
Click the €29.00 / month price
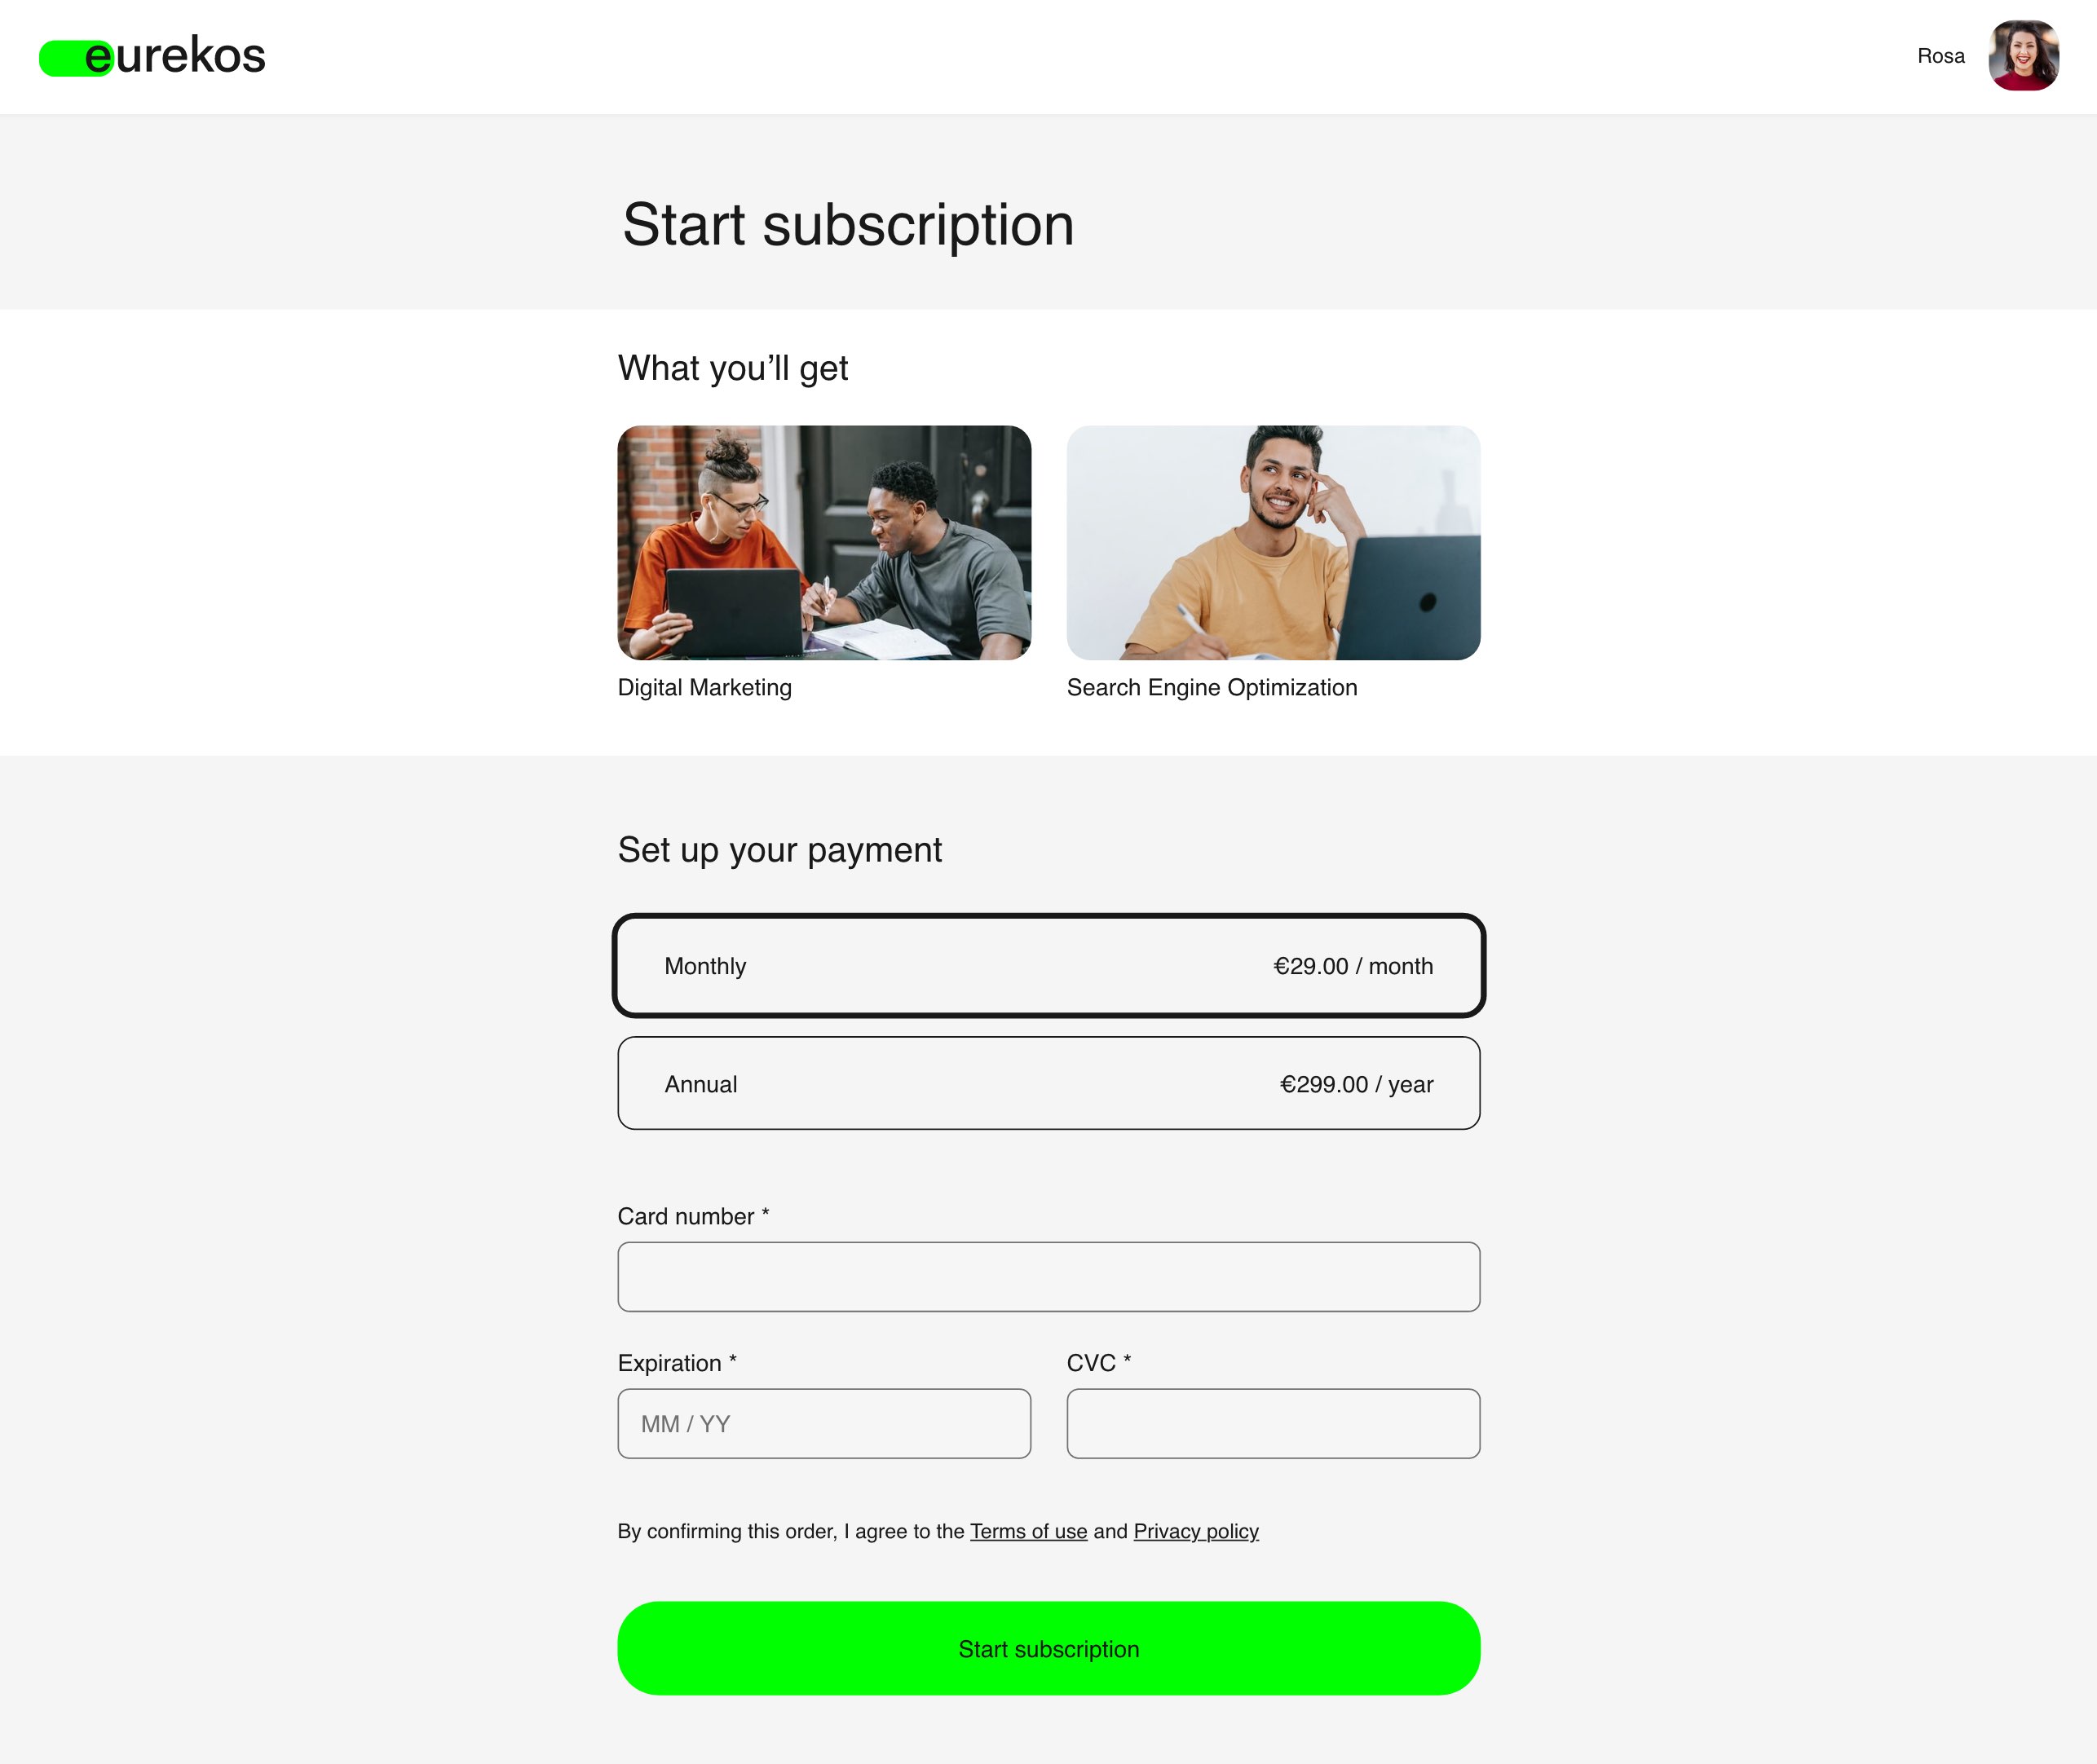(1353, 966)
